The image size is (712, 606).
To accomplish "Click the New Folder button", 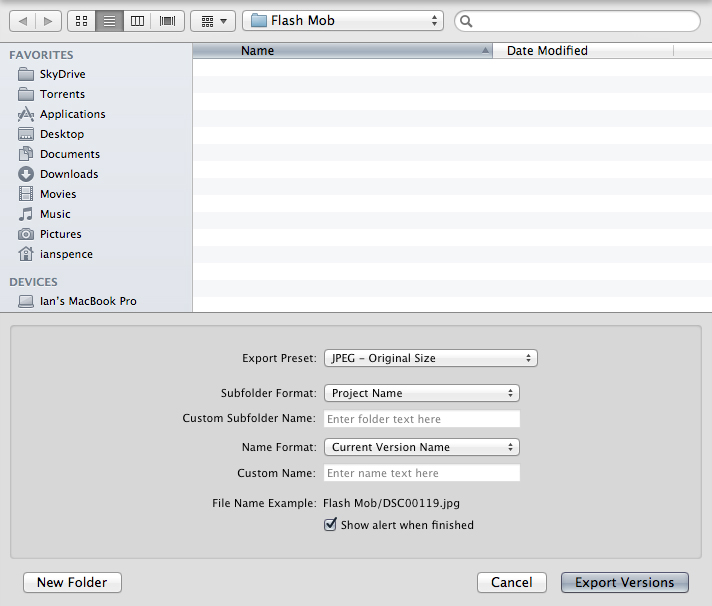I will 72,582.
